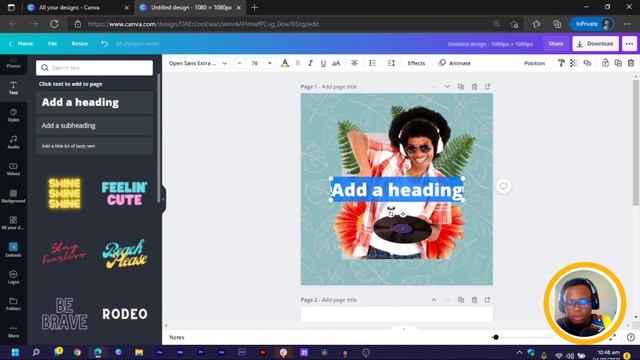Select the Beach Please text template
Image resolution: width=640 pixels, height=360 pixels.
[124, 253]
